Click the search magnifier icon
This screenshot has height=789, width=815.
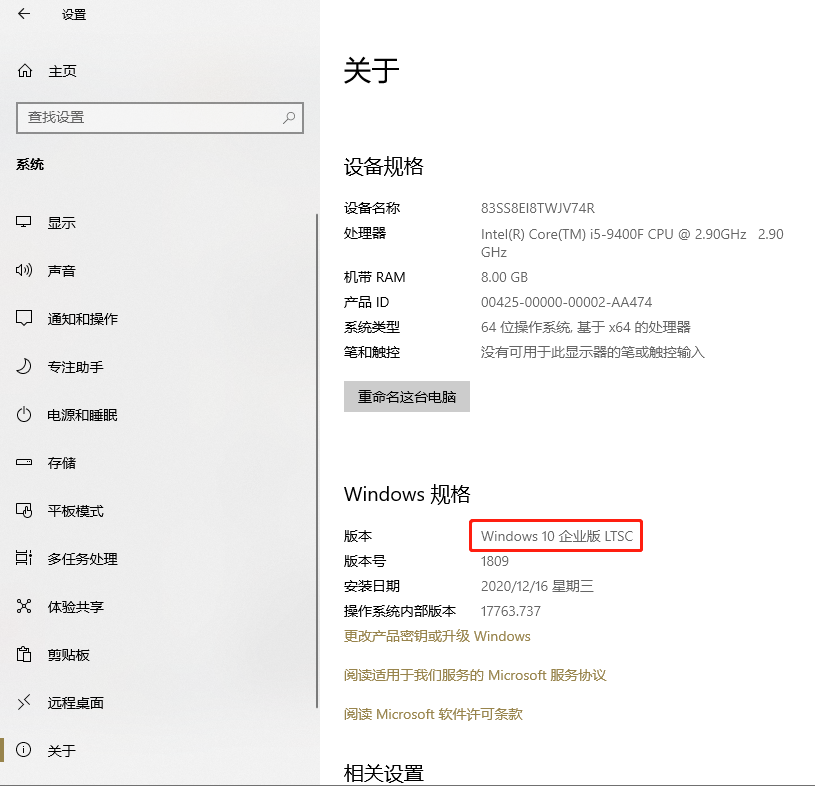(289, 117)
